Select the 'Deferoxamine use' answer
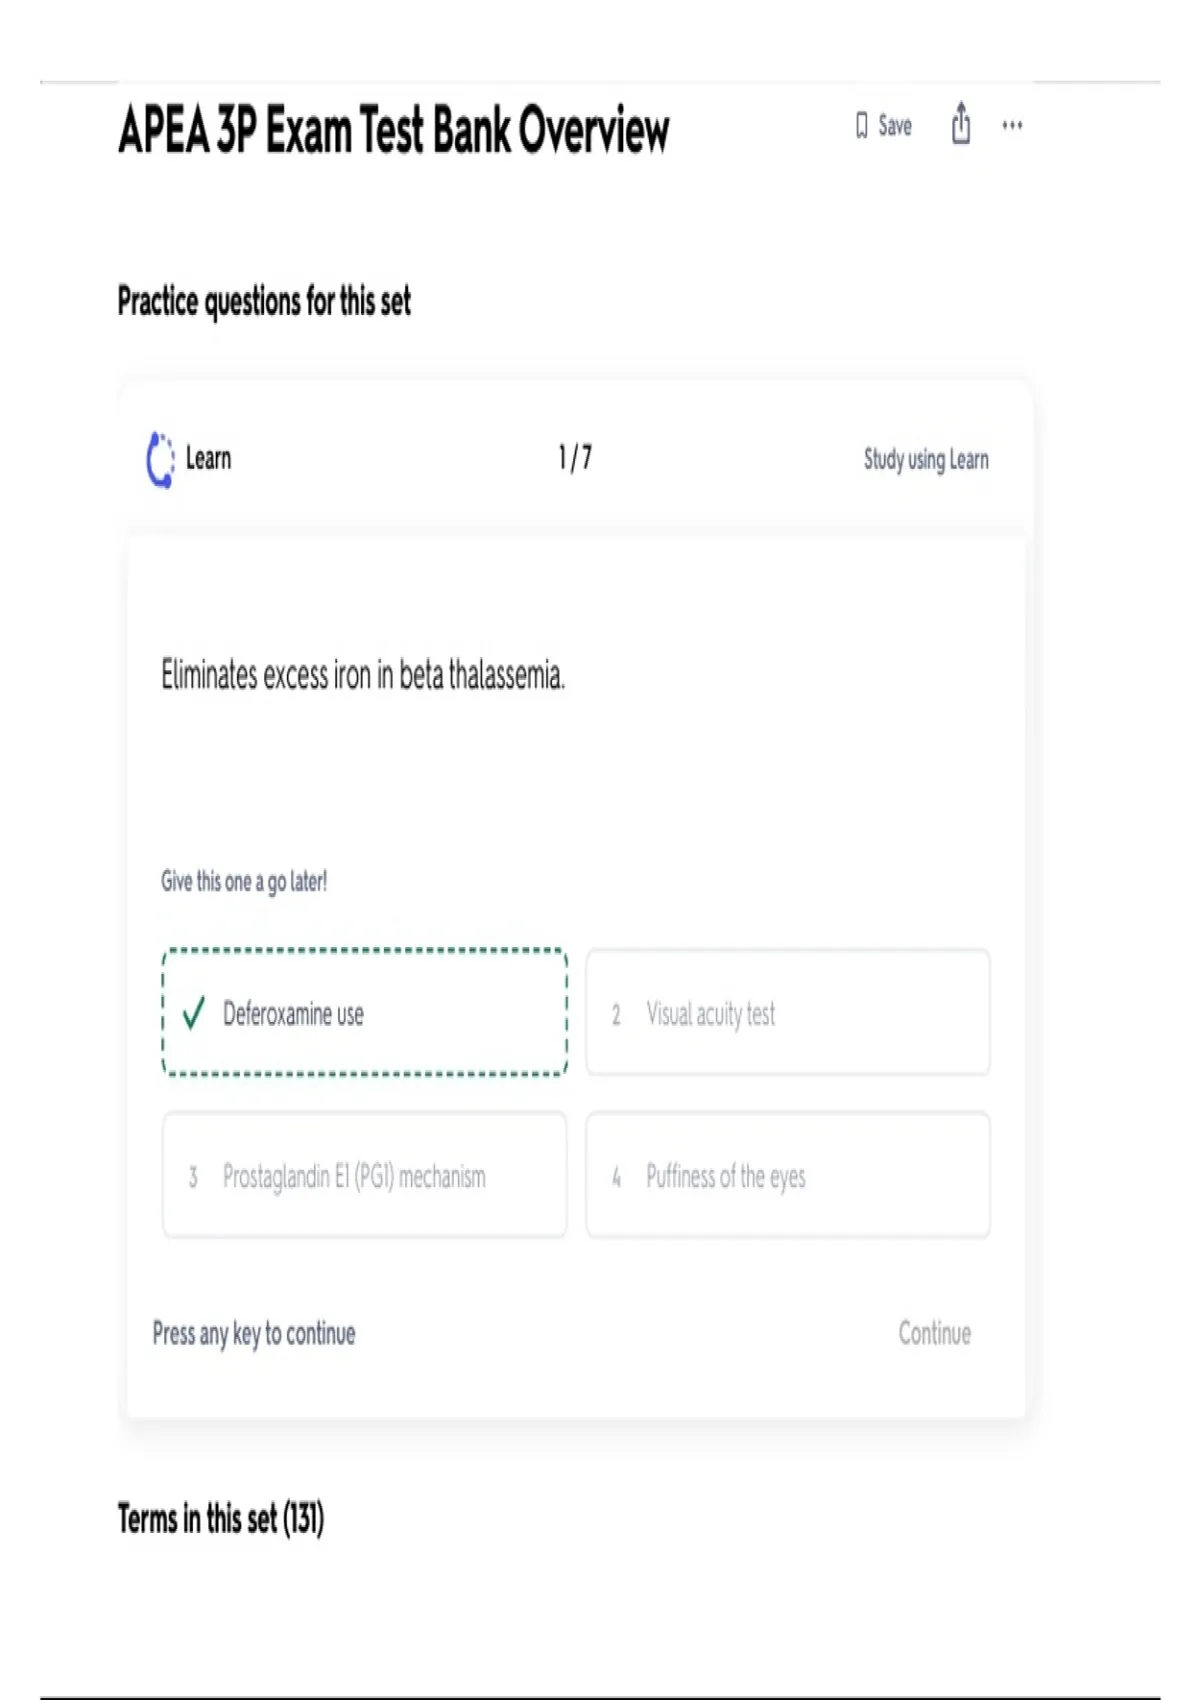Image resolution: width=1200 pixels, height=1700 pixels. point(364,1012)
